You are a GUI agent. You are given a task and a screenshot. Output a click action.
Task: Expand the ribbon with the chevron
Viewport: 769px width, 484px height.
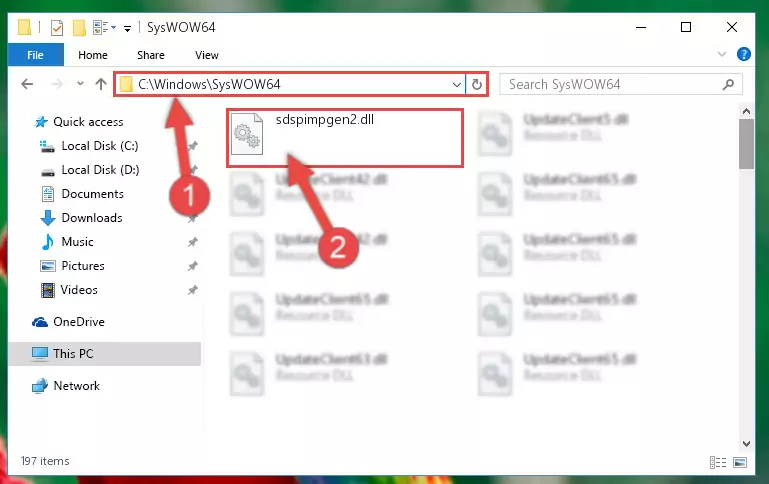[x=721, y=54]
